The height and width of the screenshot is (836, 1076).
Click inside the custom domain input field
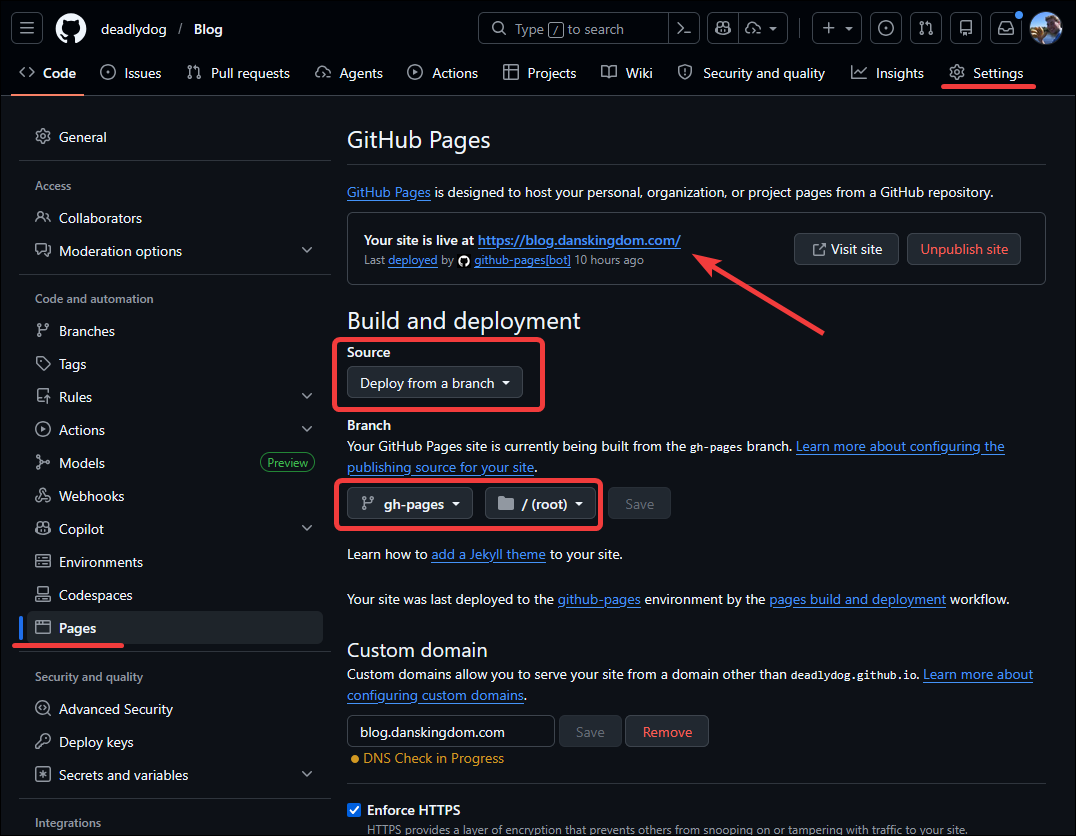point(450,731)
